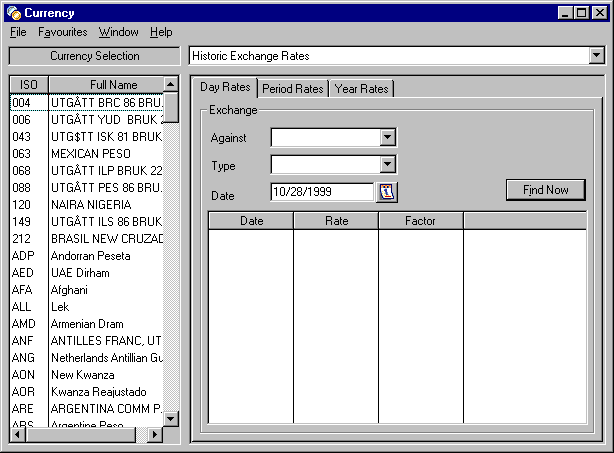Open the Window menu
Viewport: 614px width, 453px height.
[119, 32]
